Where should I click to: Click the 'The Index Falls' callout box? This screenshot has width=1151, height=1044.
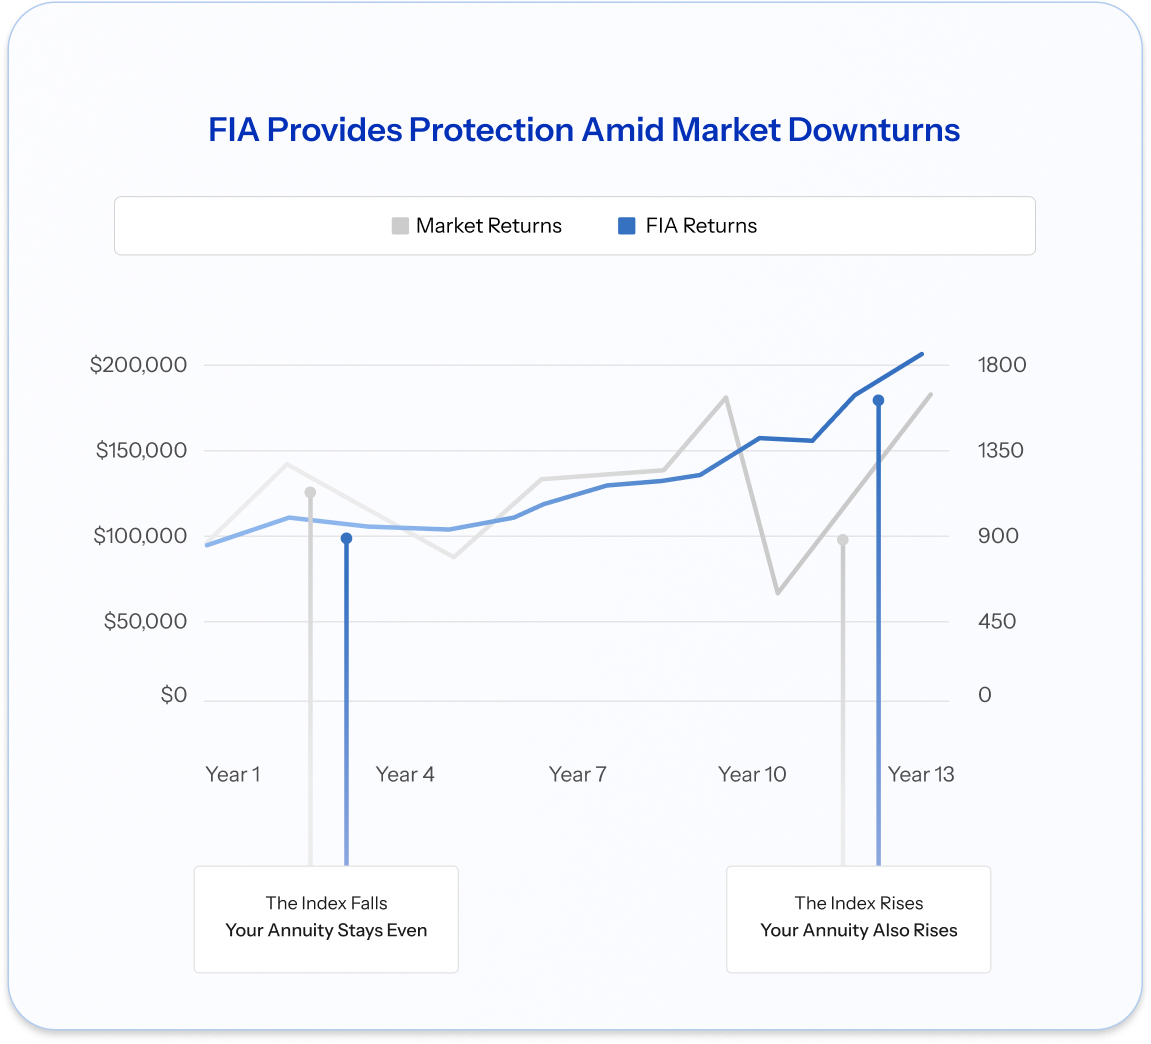click(326, 918)
